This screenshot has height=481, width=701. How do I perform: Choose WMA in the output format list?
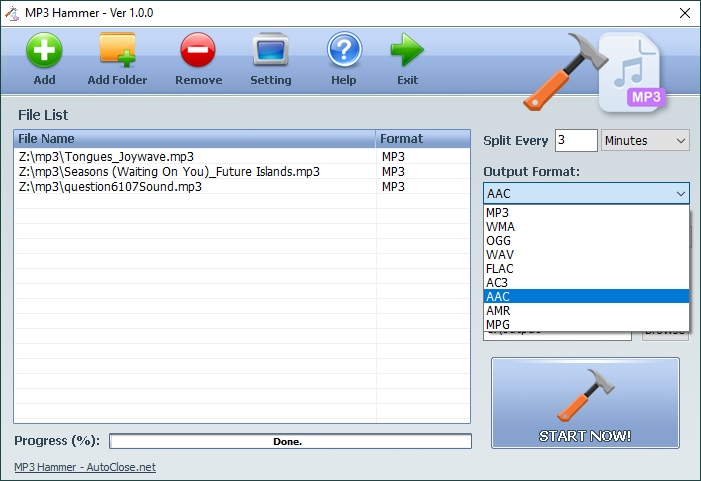(586, 227)
